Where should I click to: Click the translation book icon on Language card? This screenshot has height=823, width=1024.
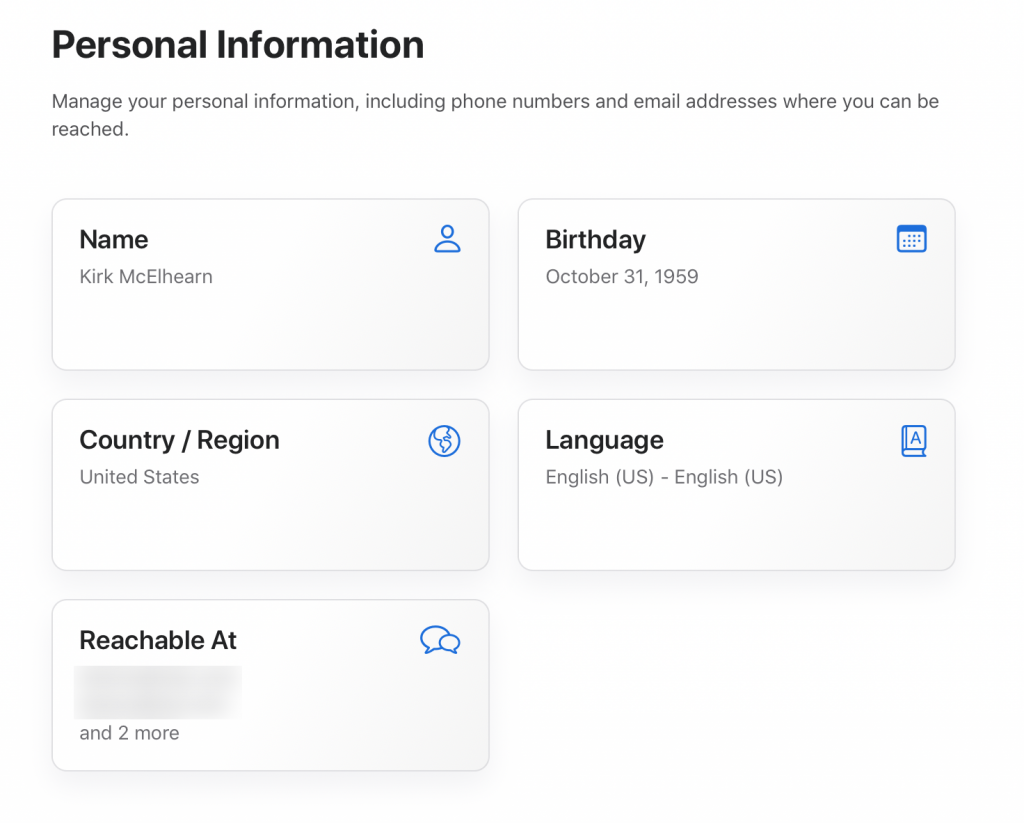(x=912, y=440)
